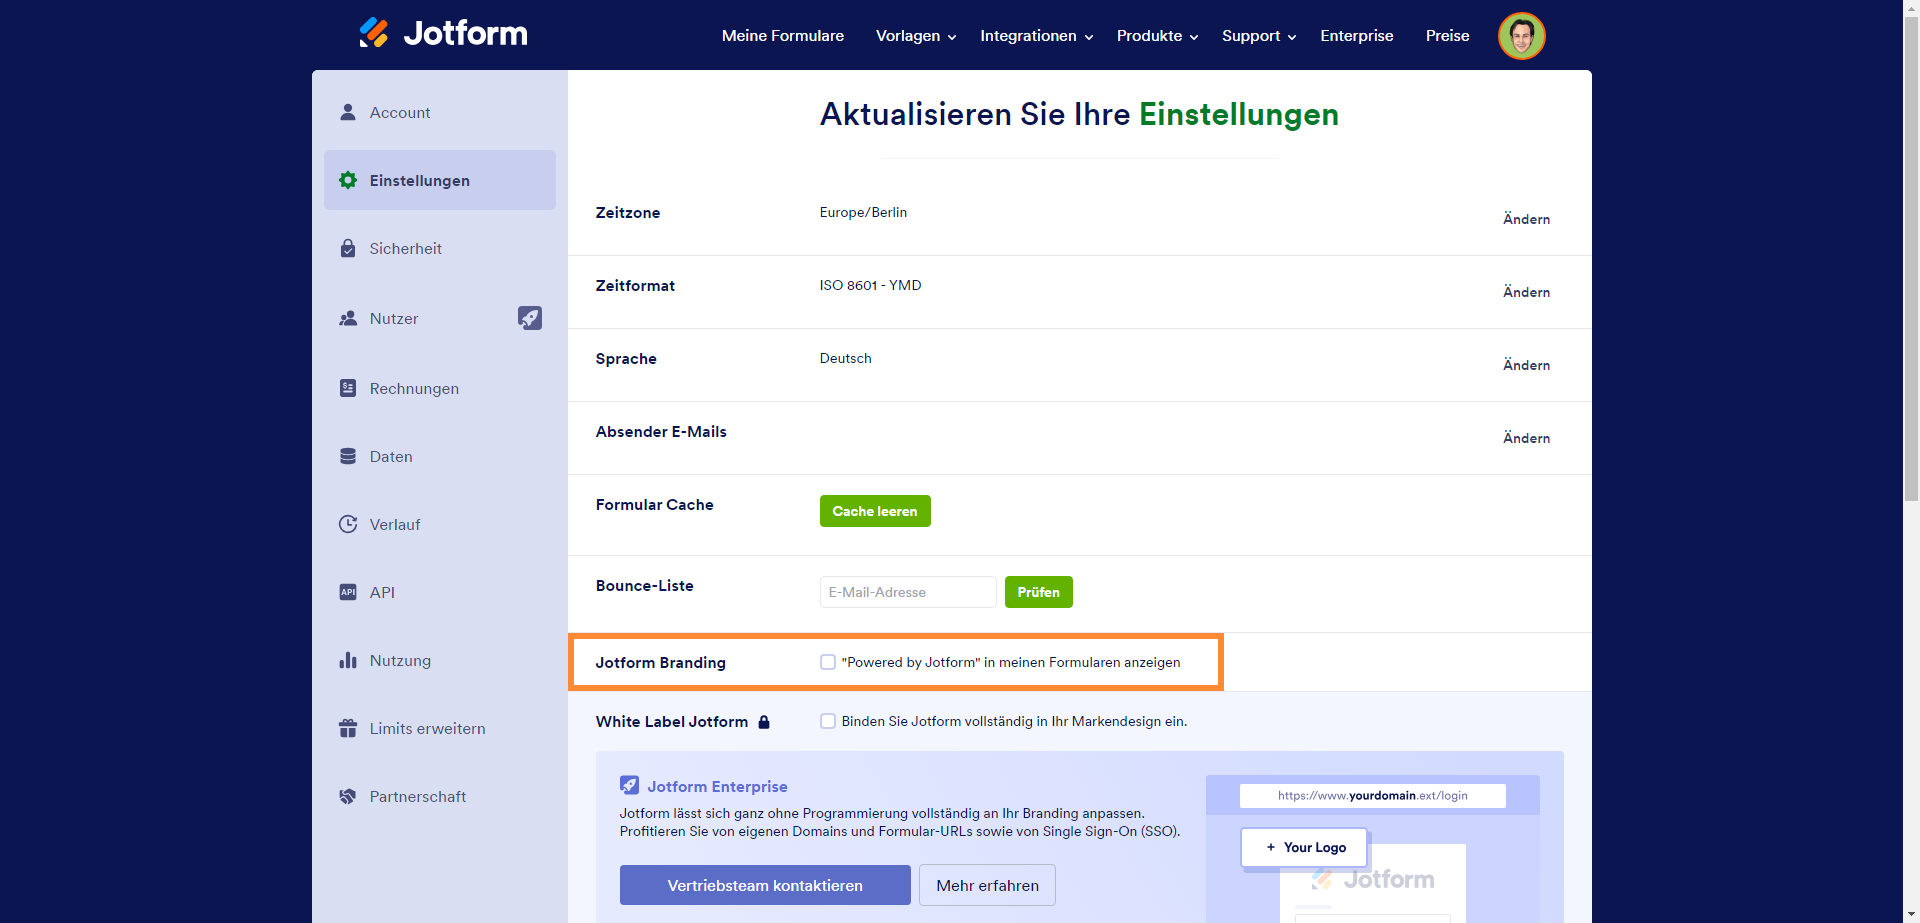The width and height of the screenshot is (1920, 923).
Task: Click the Jotform logo icon
Action: pyautogui.click(x=374, y=33)
